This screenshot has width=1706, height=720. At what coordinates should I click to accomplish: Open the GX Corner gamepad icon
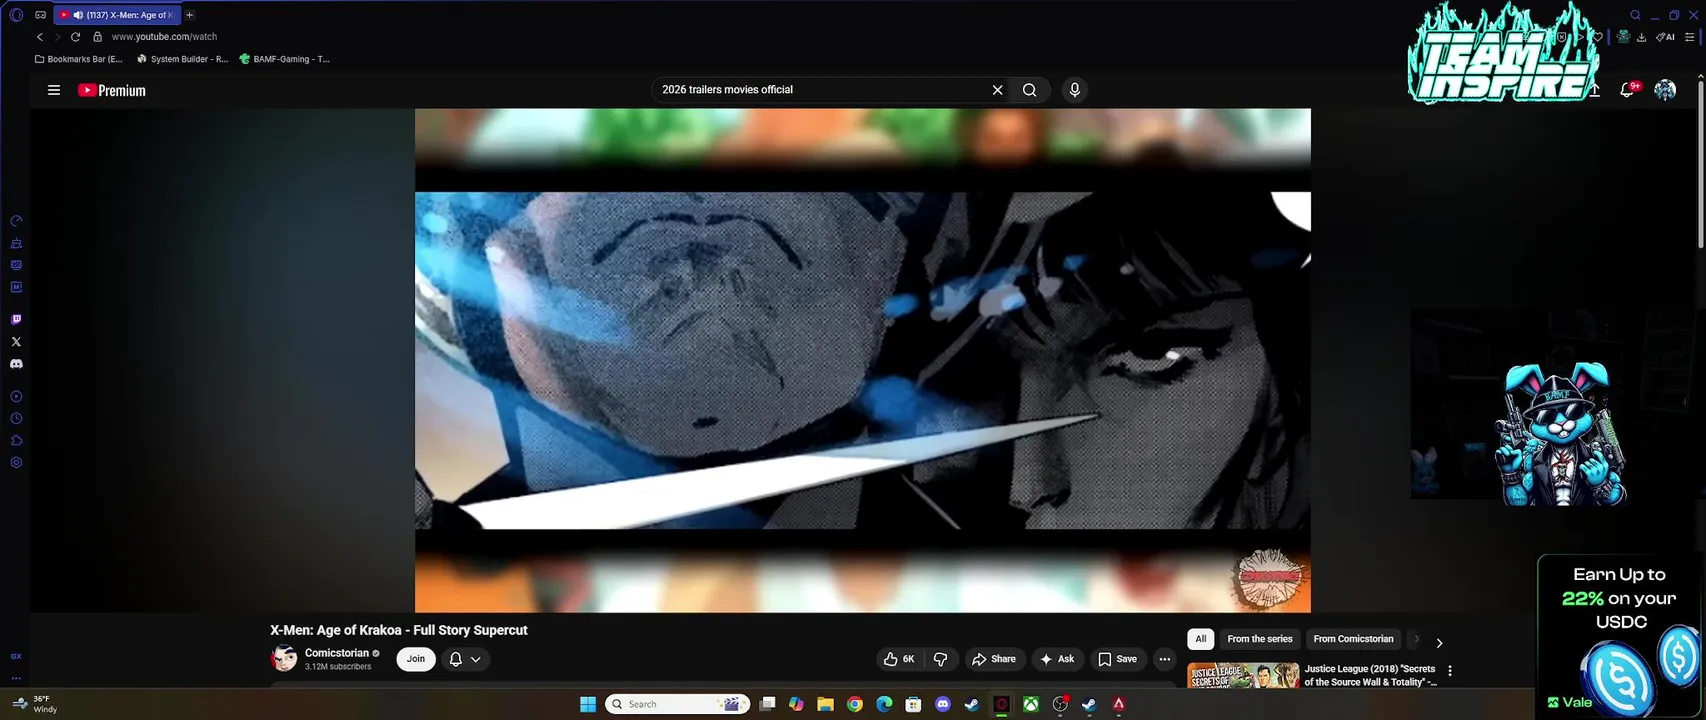pyautogui.click(x=40, y=15)
